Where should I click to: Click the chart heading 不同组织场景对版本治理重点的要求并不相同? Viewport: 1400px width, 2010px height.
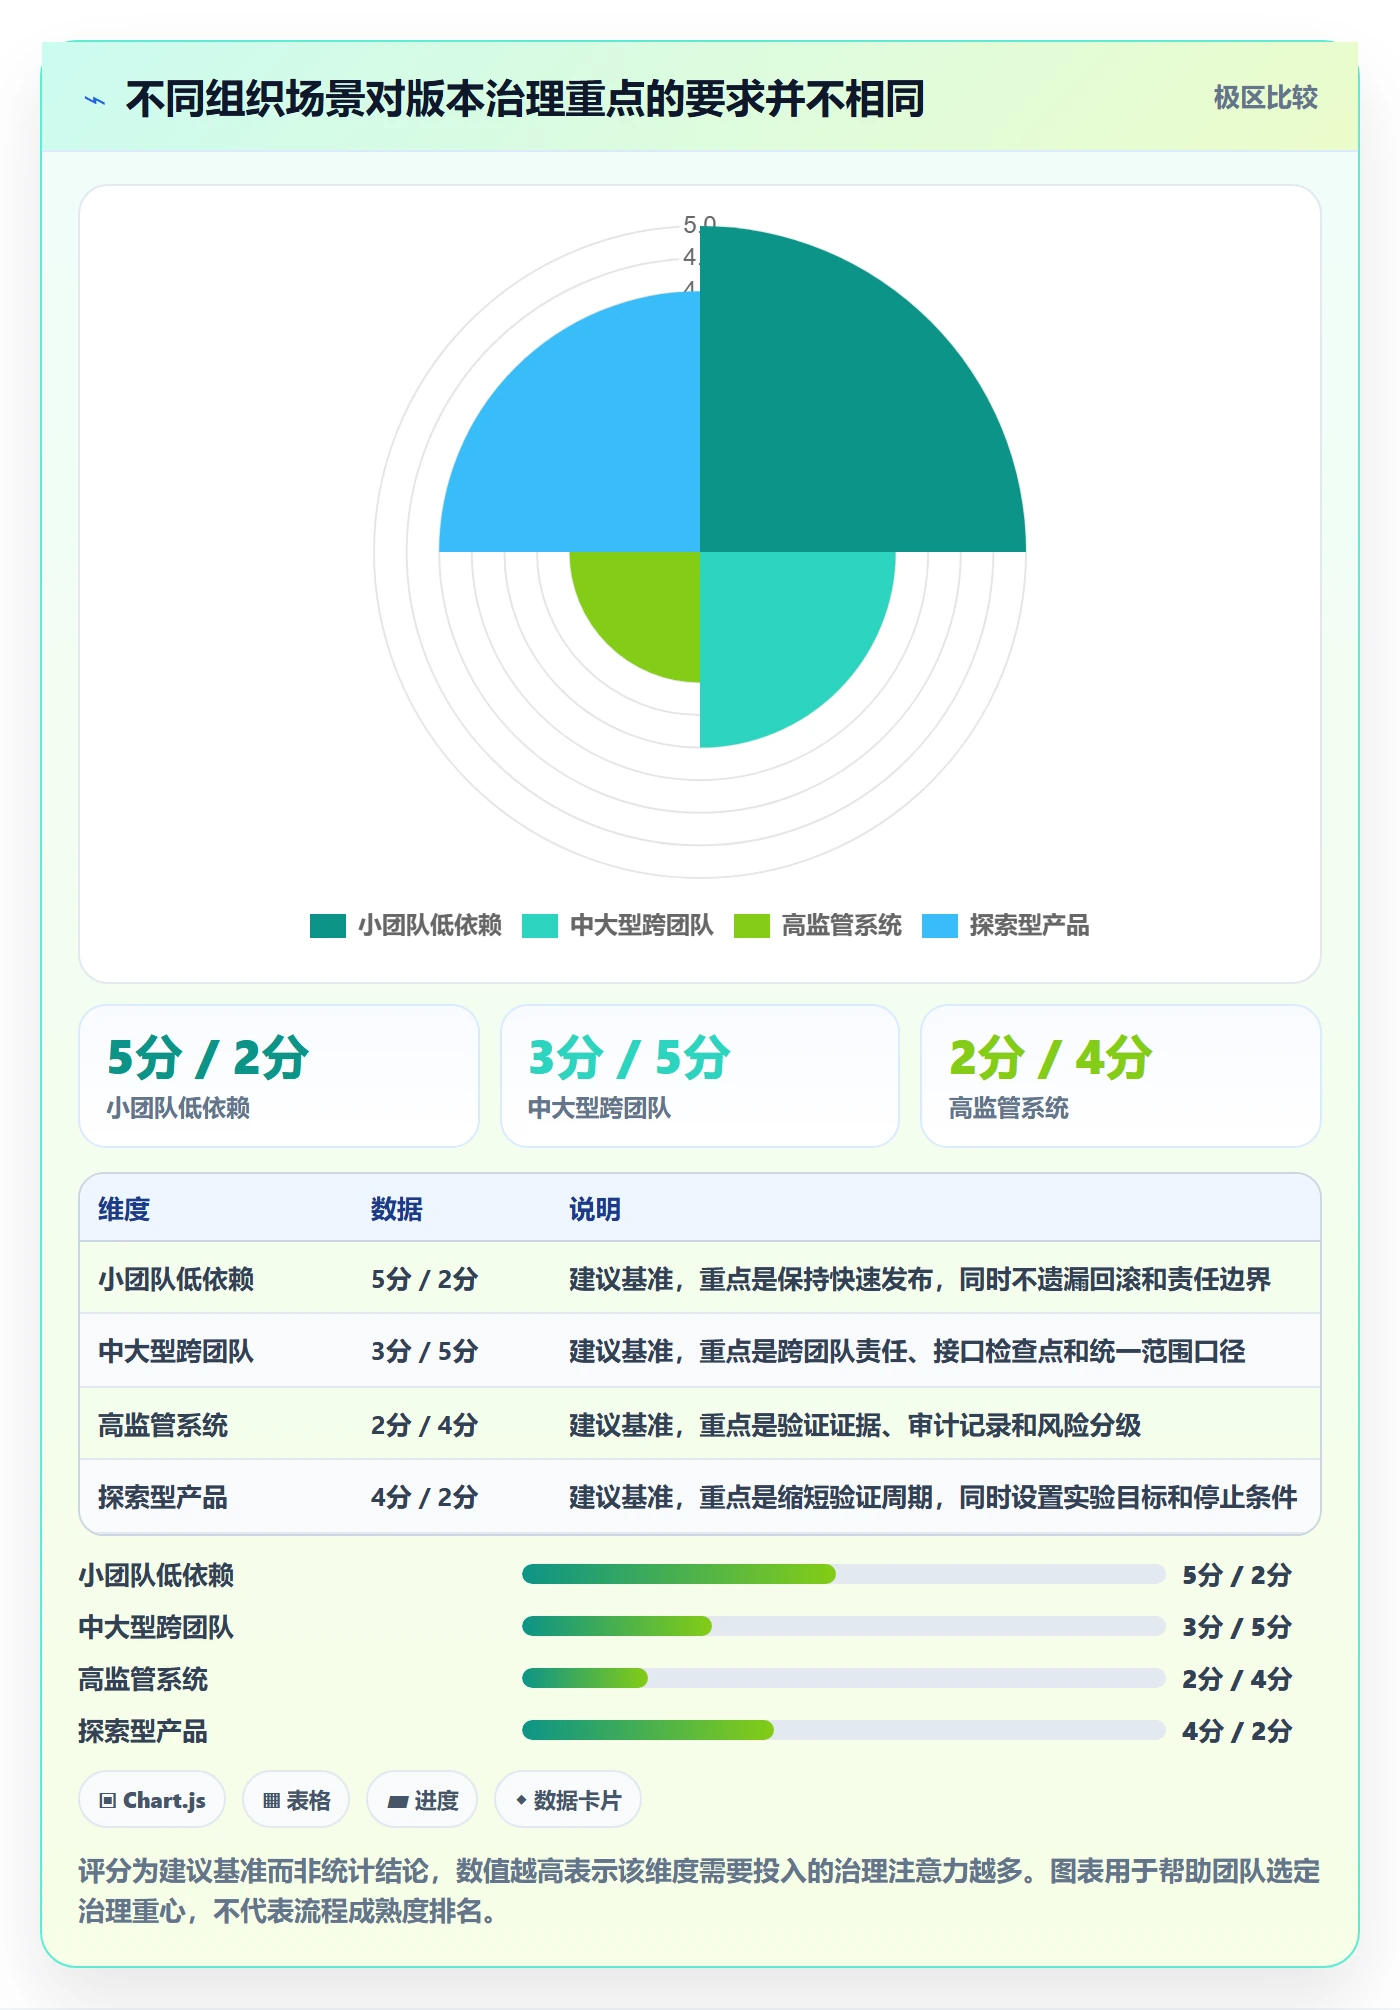click(525, 99)
